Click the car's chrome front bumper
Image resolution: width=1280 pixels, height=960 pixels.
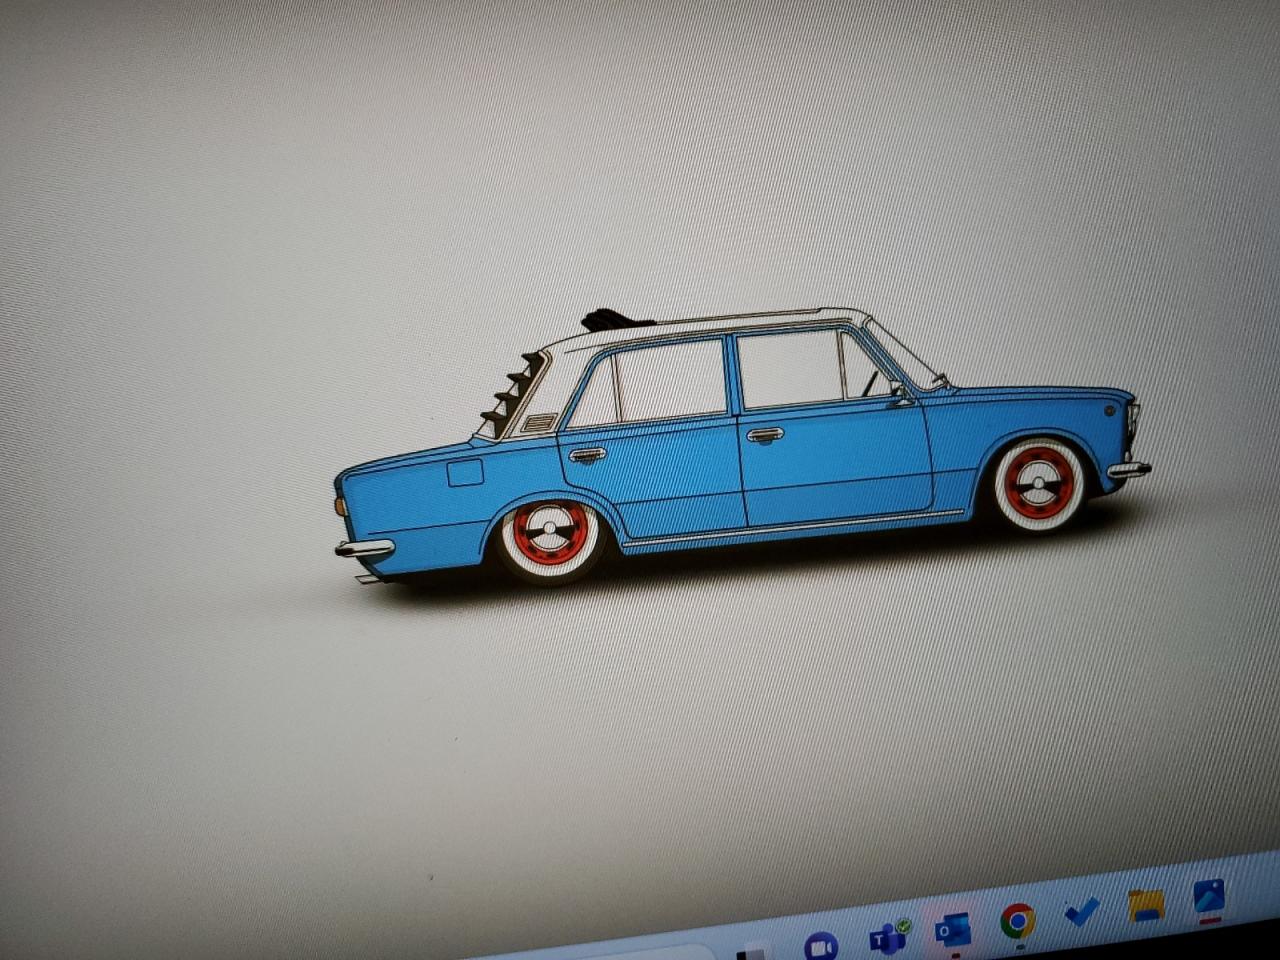1129,469
